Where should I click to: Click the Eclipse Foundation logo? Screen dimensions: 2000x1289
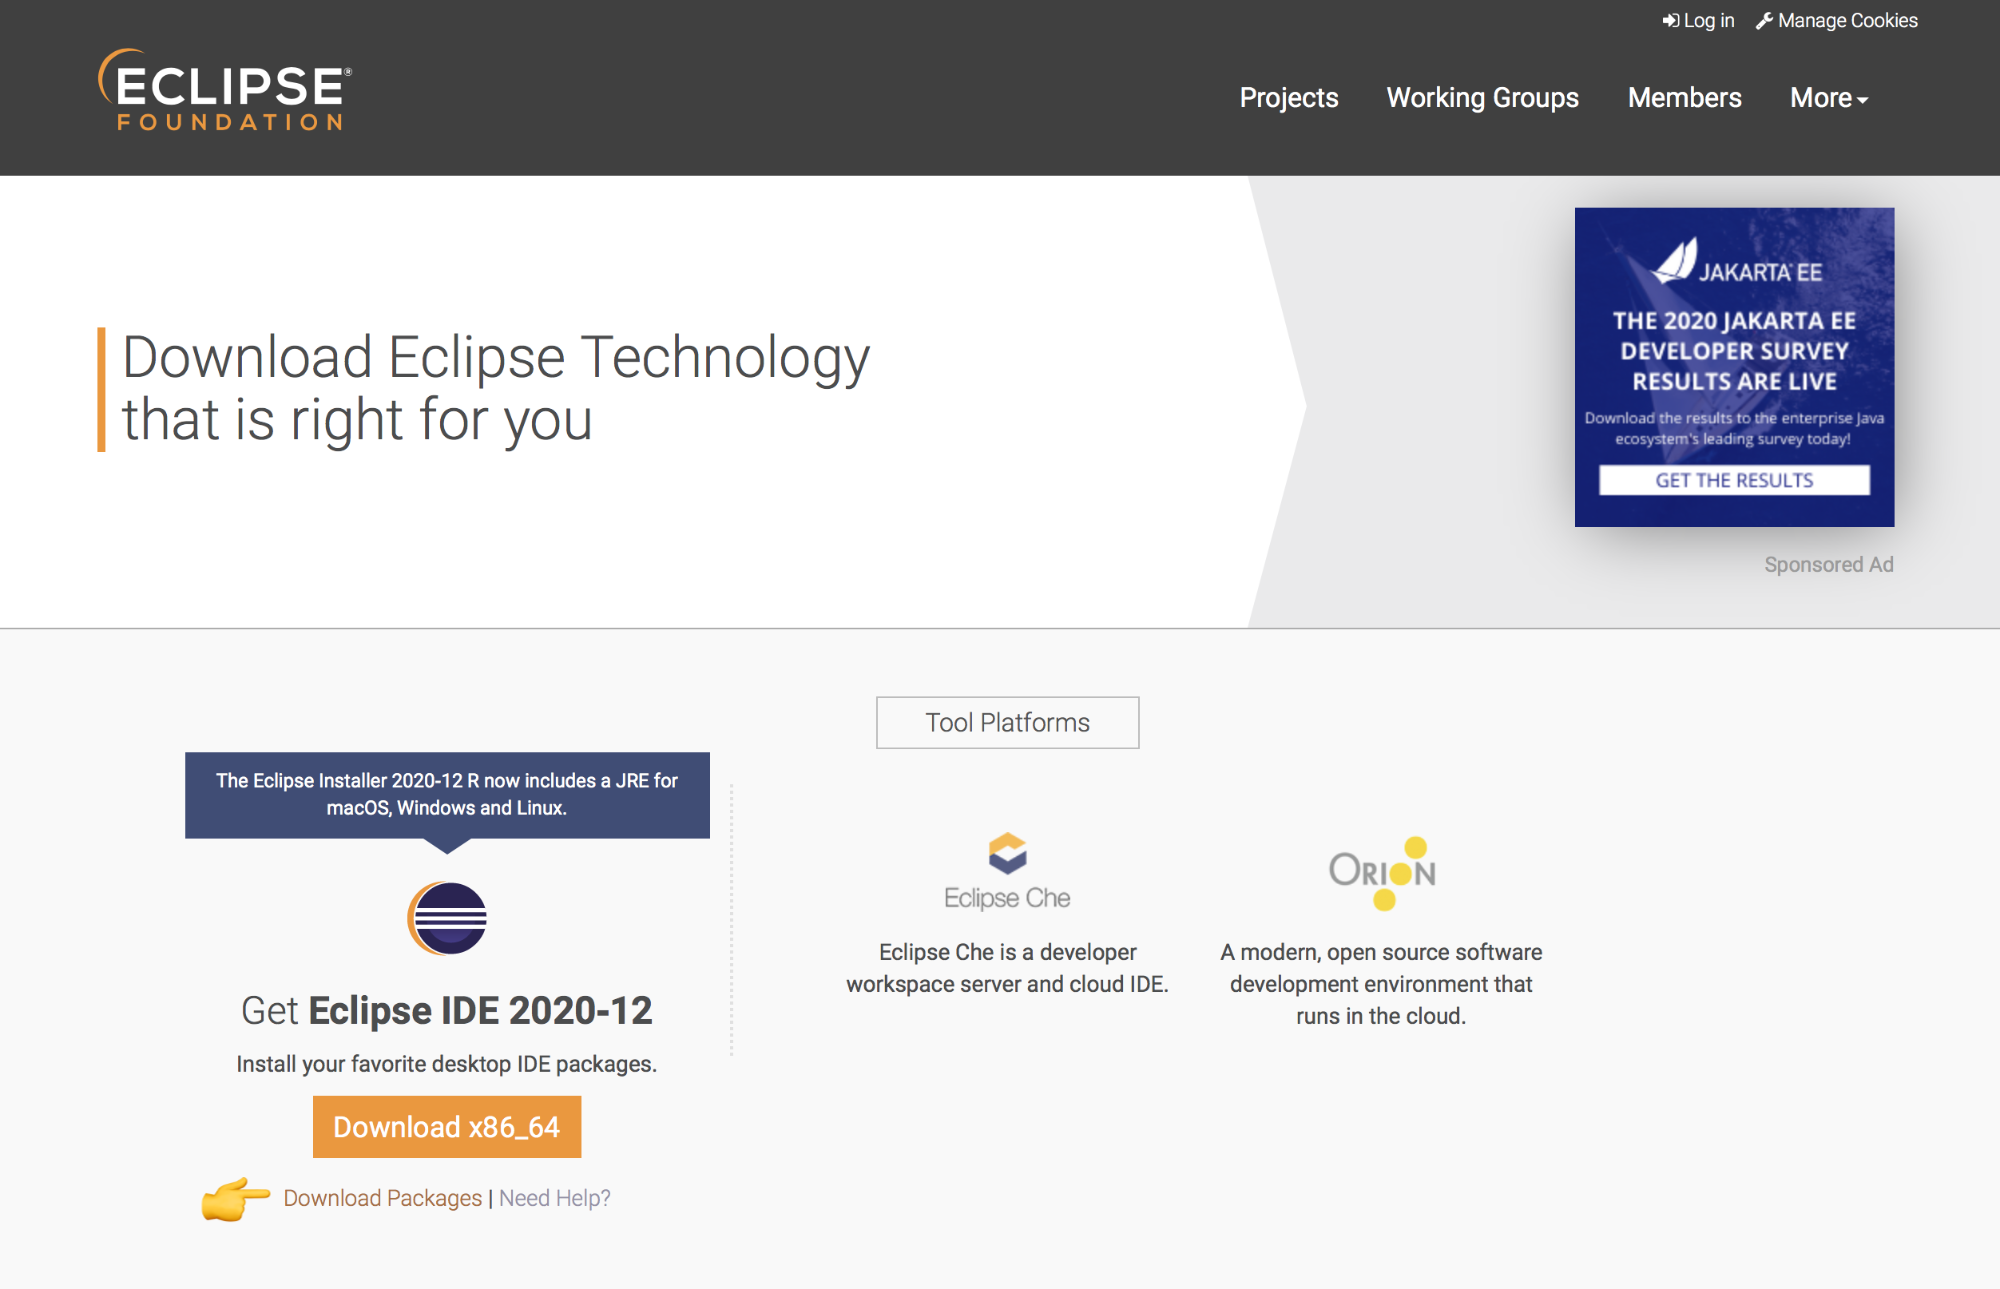pyautogui.click(x=225, y=90)
